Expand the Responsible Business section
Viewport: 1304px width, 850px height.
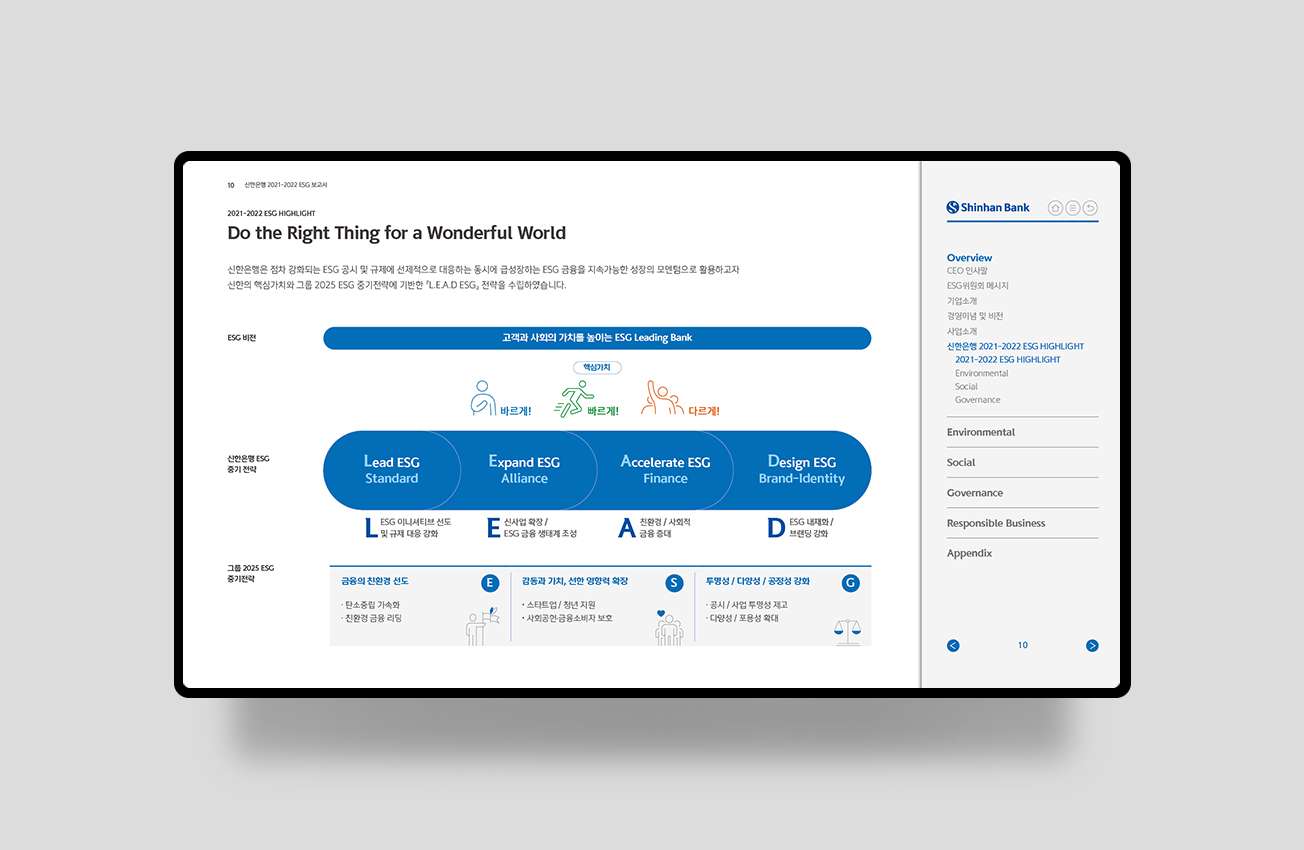coord(996,523)
